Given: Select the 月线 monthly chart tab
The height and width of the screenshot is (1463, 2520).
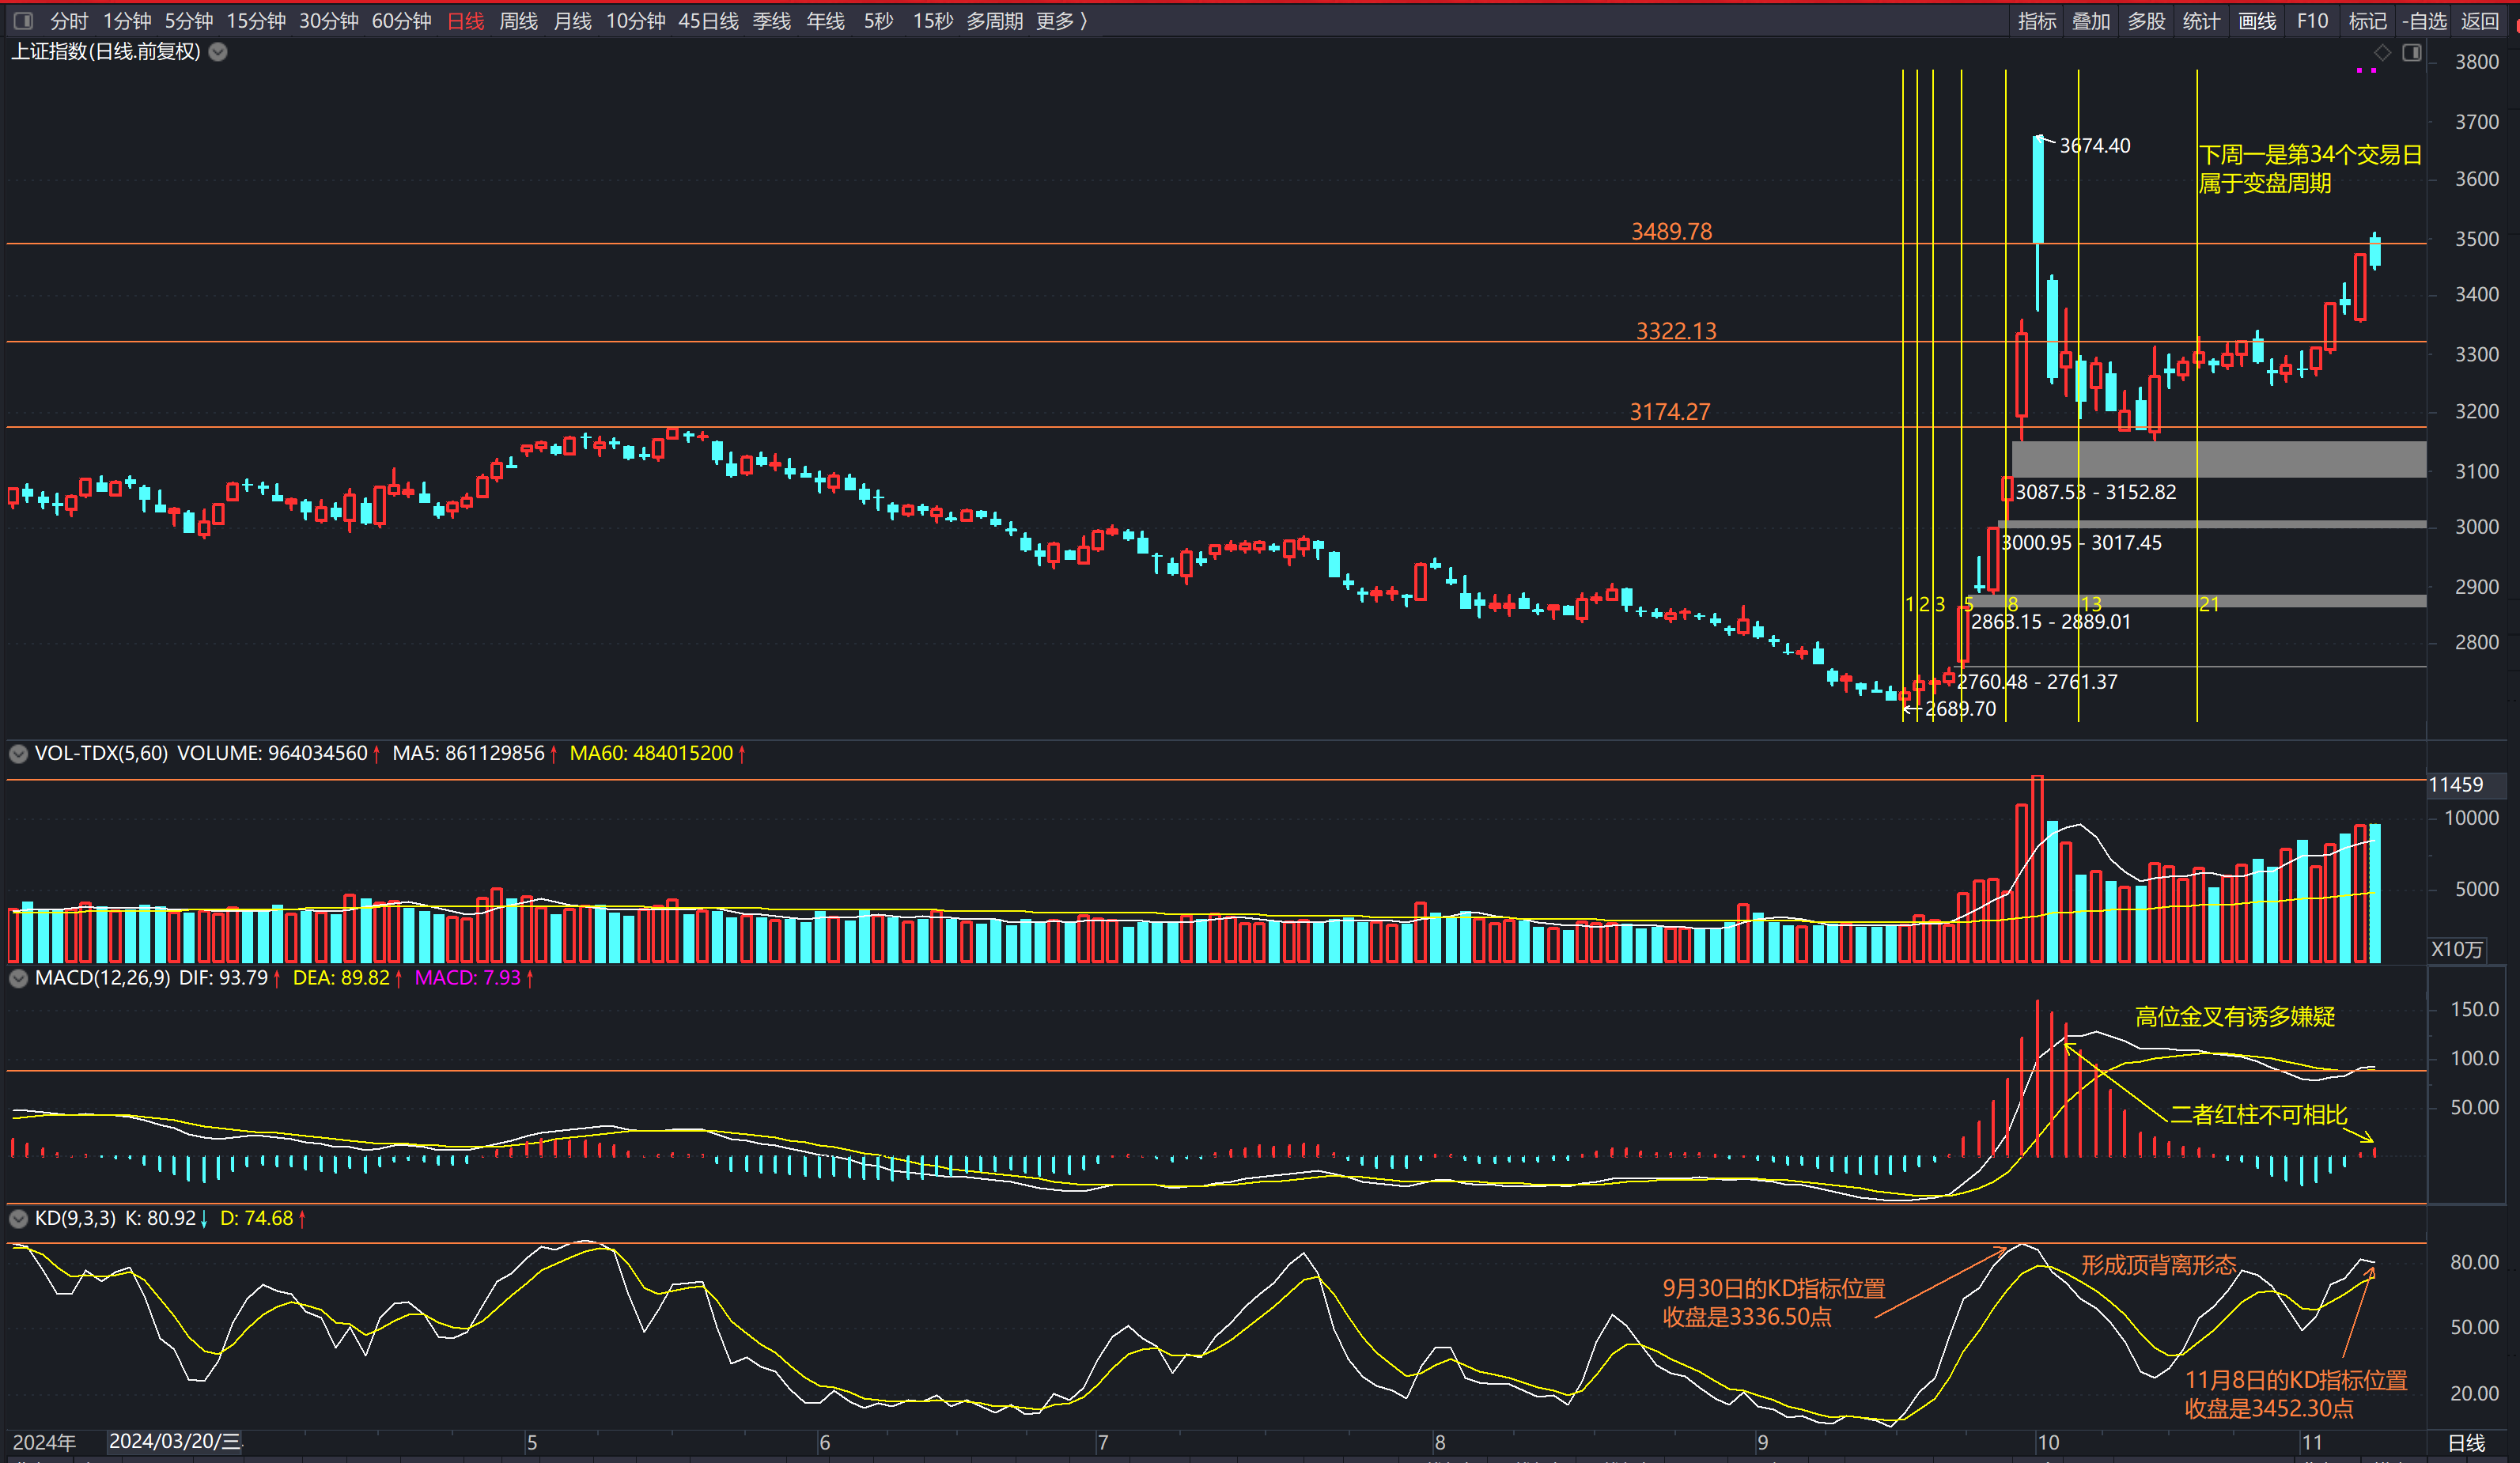Looking at the screenshot, I should [x=572, y=20].
